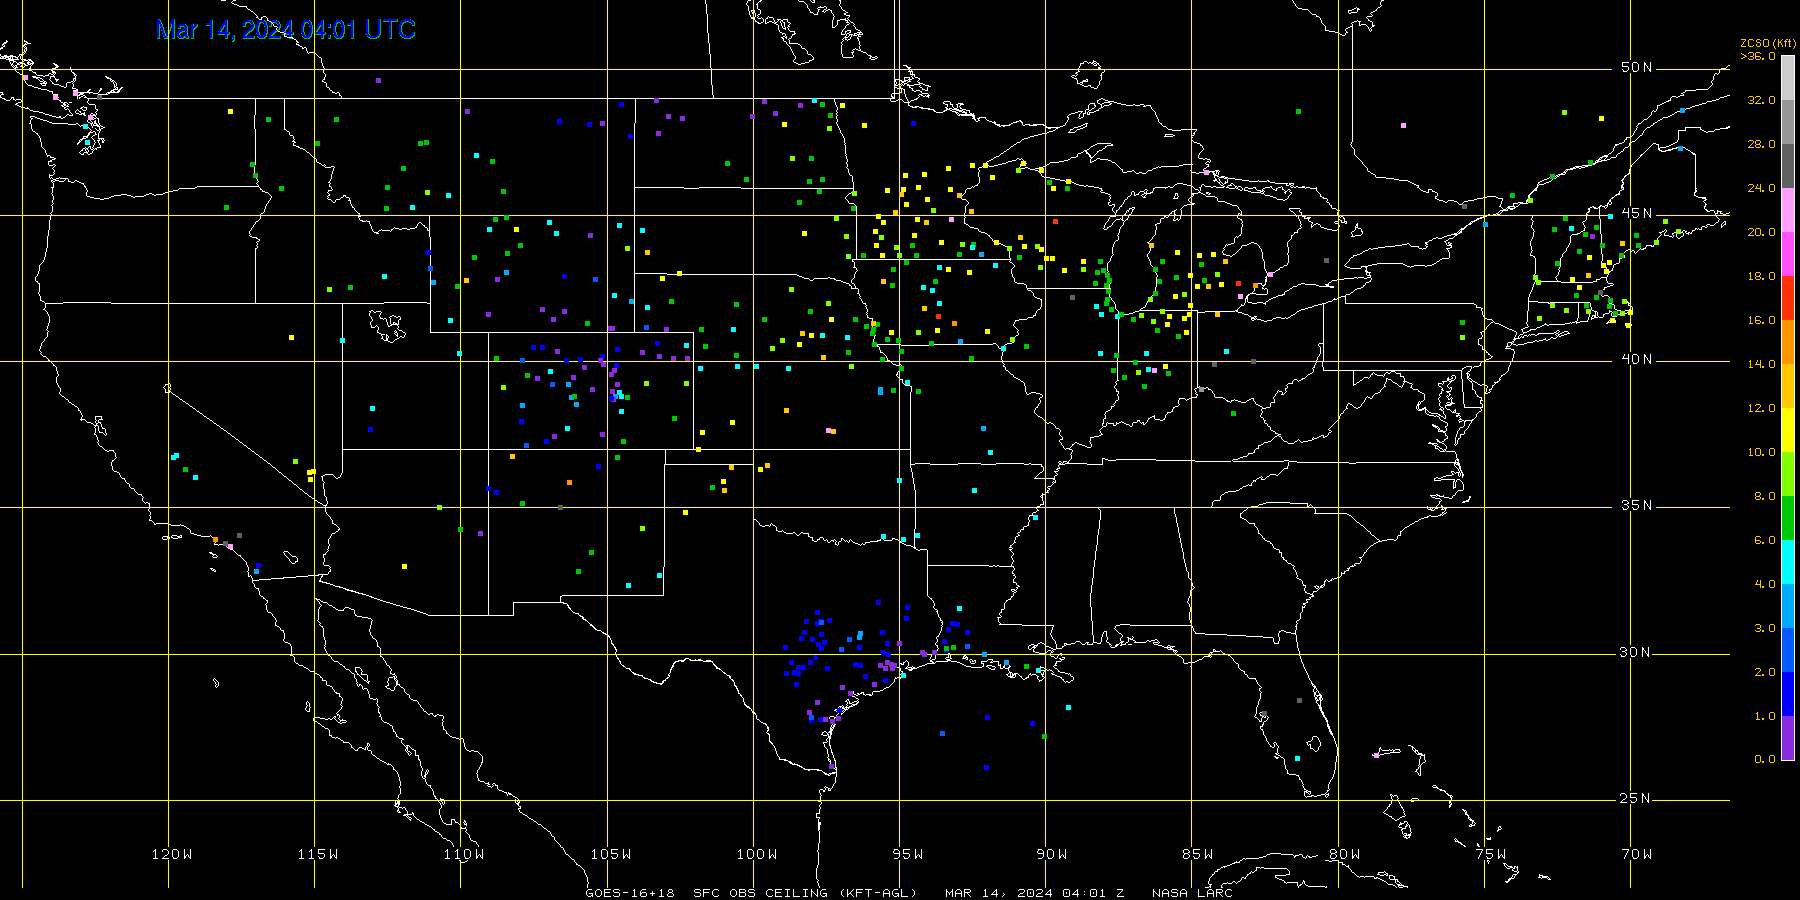This screenshot has height=900, width=1800.
Task: Click the '40N' latitude label
Action: point(1637,359)
